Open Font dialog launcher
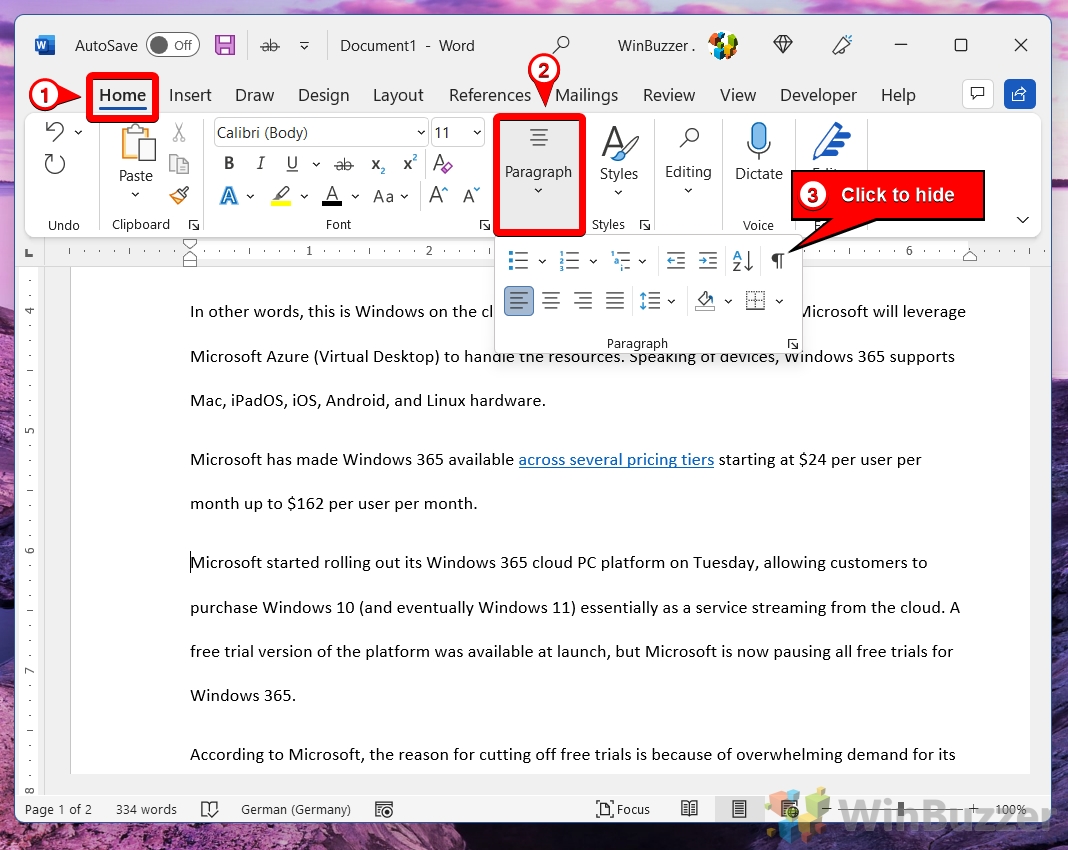The image size is (1068, 850). (484, 225)
